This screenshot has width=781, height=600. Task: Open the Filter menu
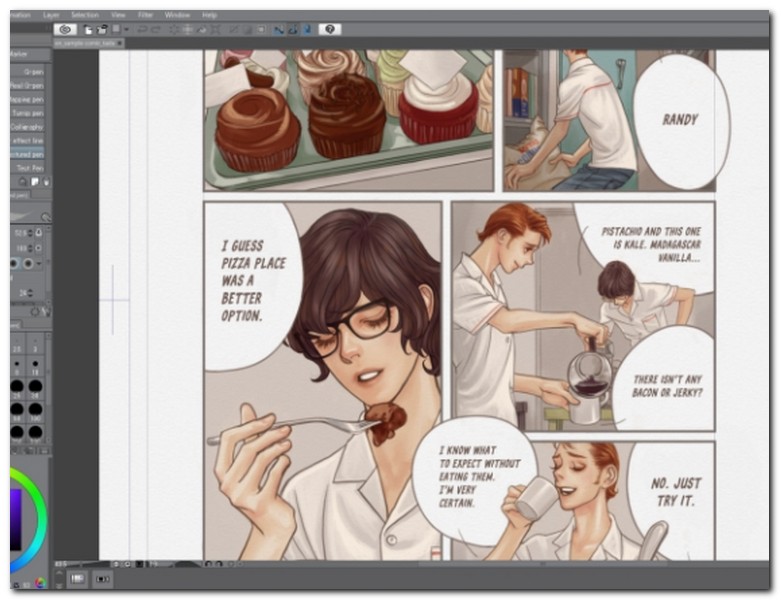point(145,15)
